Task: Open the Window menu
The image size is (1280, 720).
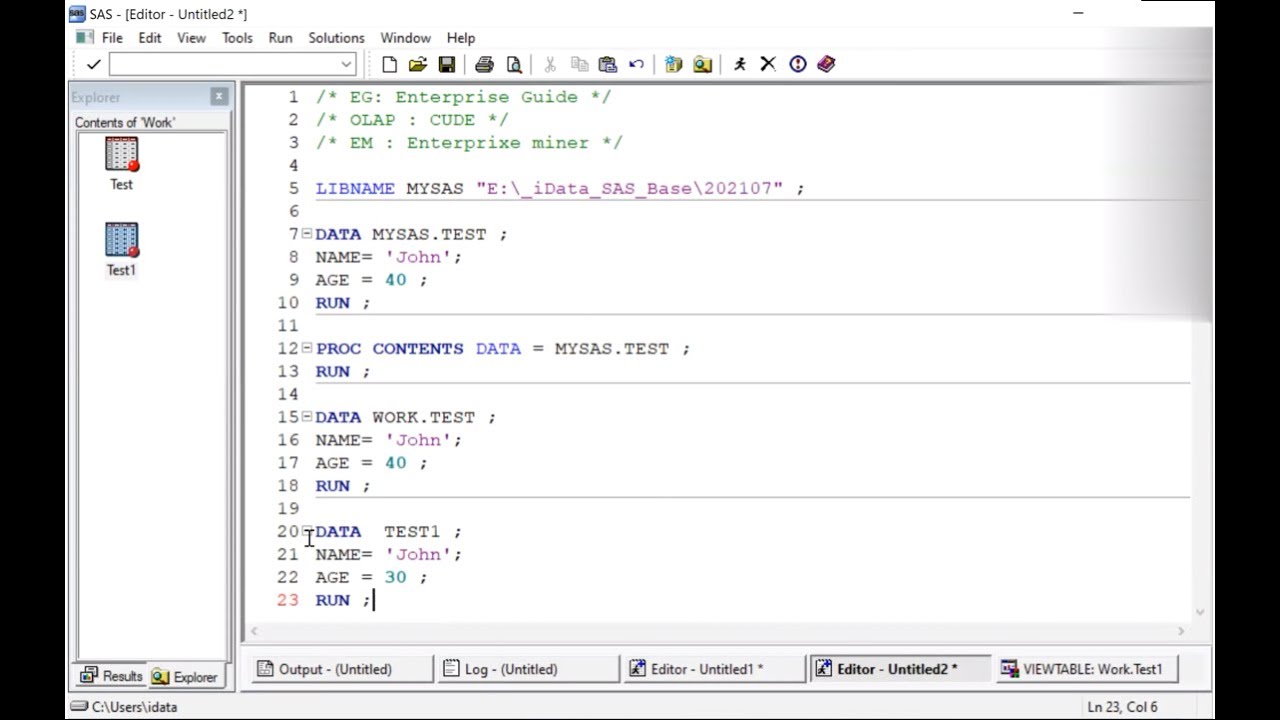Action: [x=405, y=38]
